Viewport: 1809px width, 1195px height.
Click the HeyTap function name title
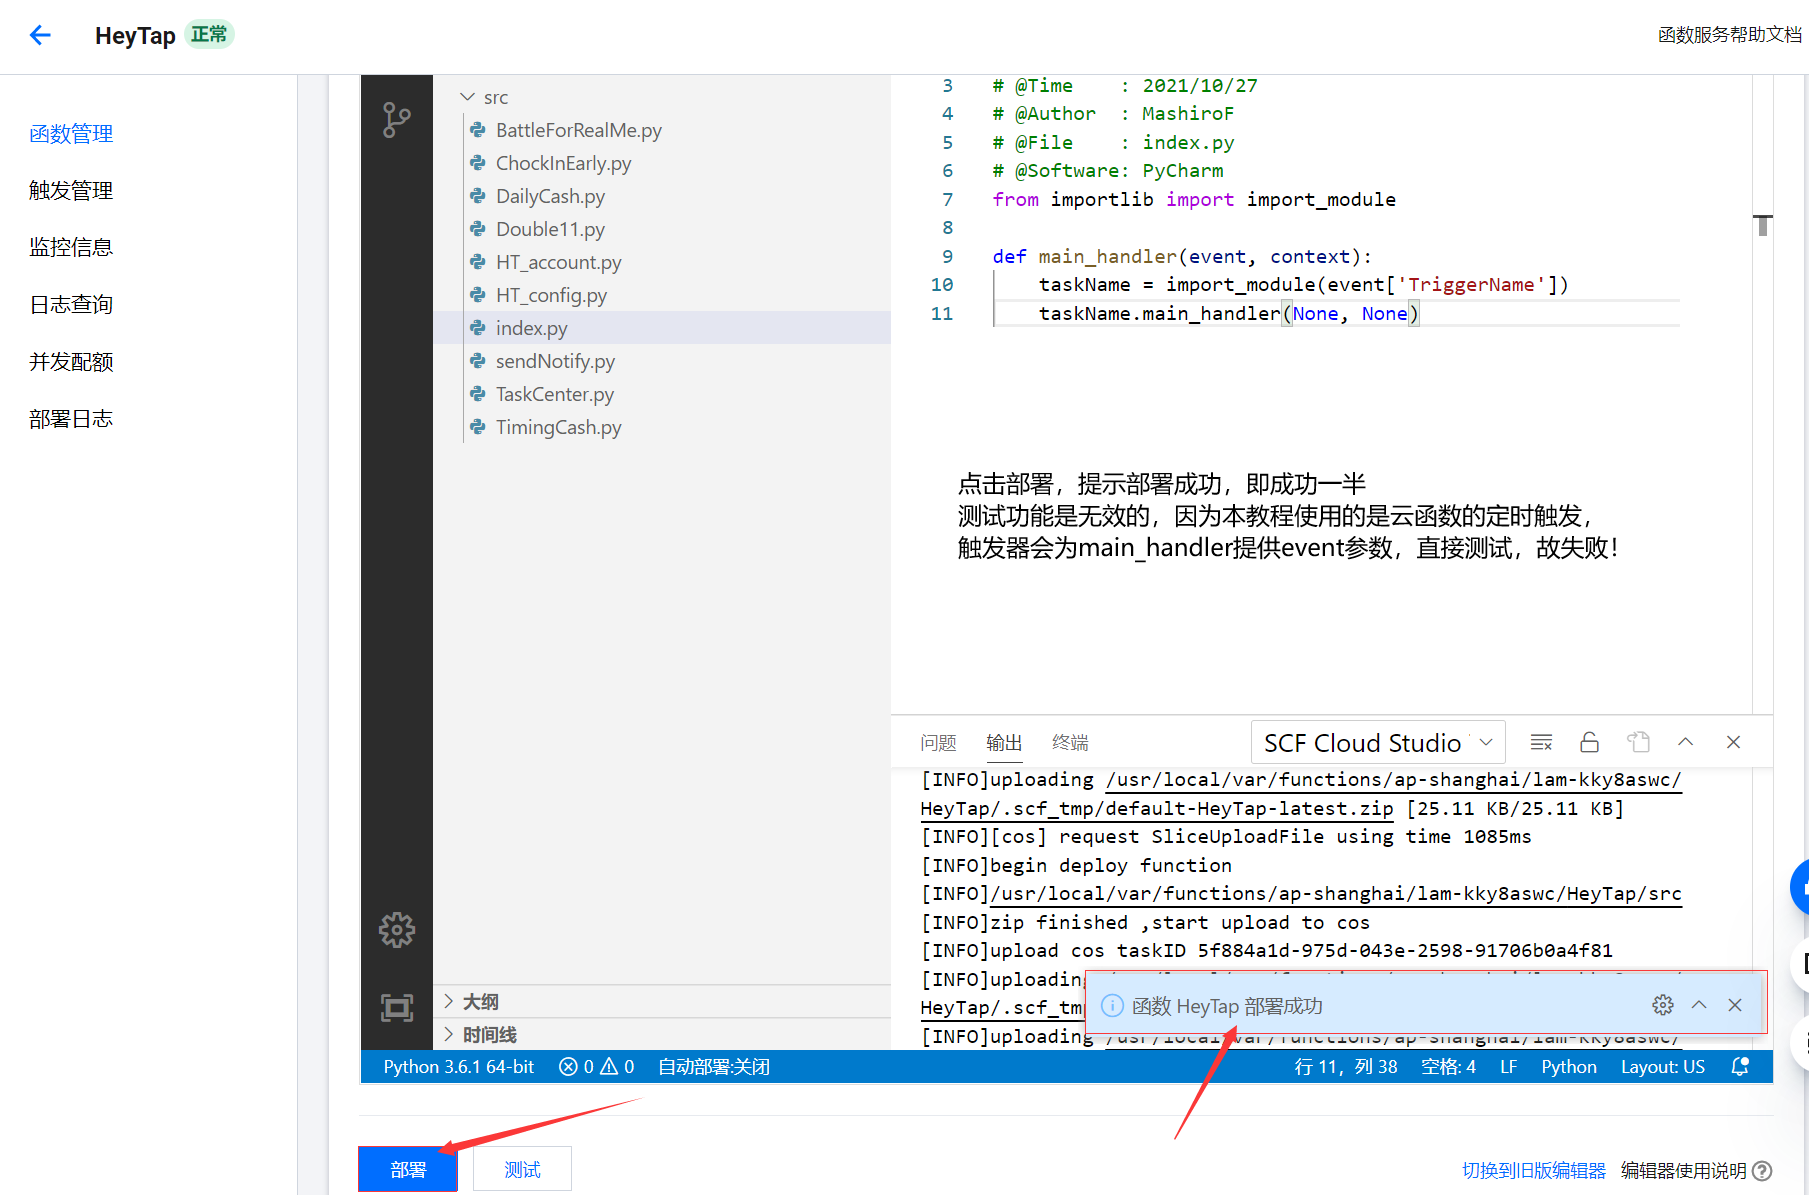coord(135,36)
